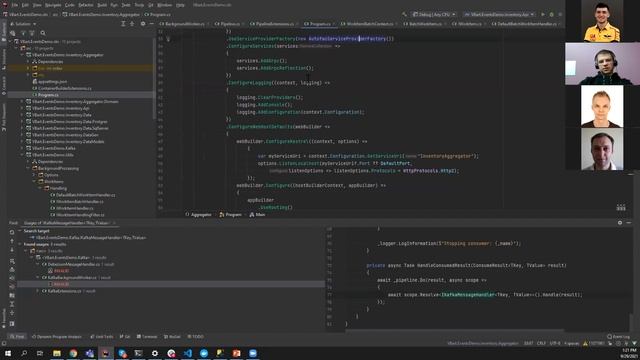The height and width of the screenshot is (360, 640).
Task: Collapse the Found usages group
Action: pyautogui.click(x=20, y=244)
